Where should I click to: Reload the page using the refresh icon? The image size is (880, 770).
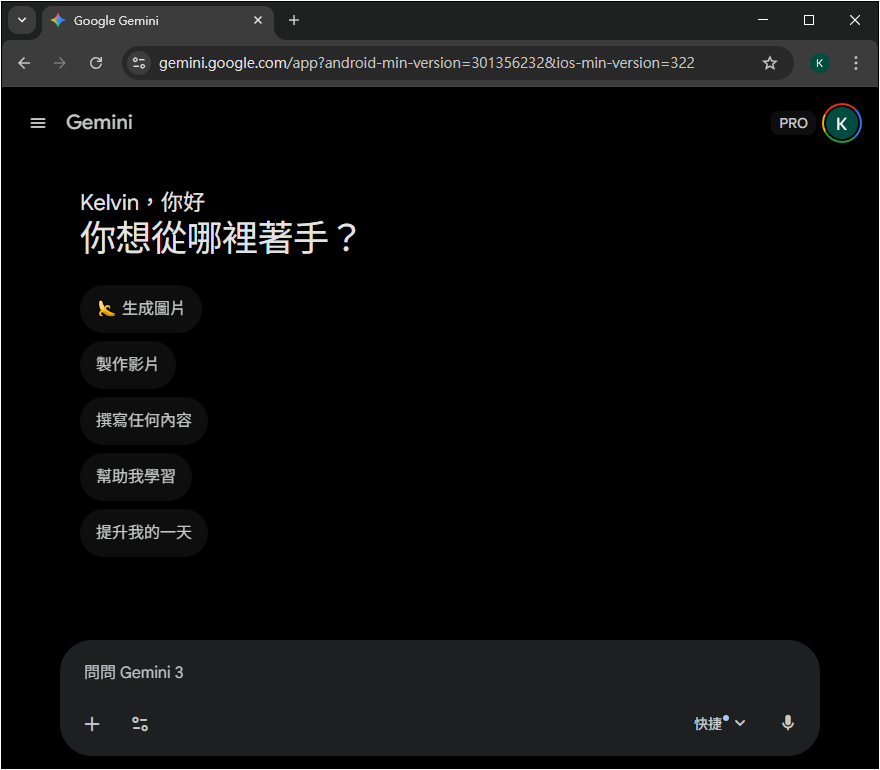[96, 63]
